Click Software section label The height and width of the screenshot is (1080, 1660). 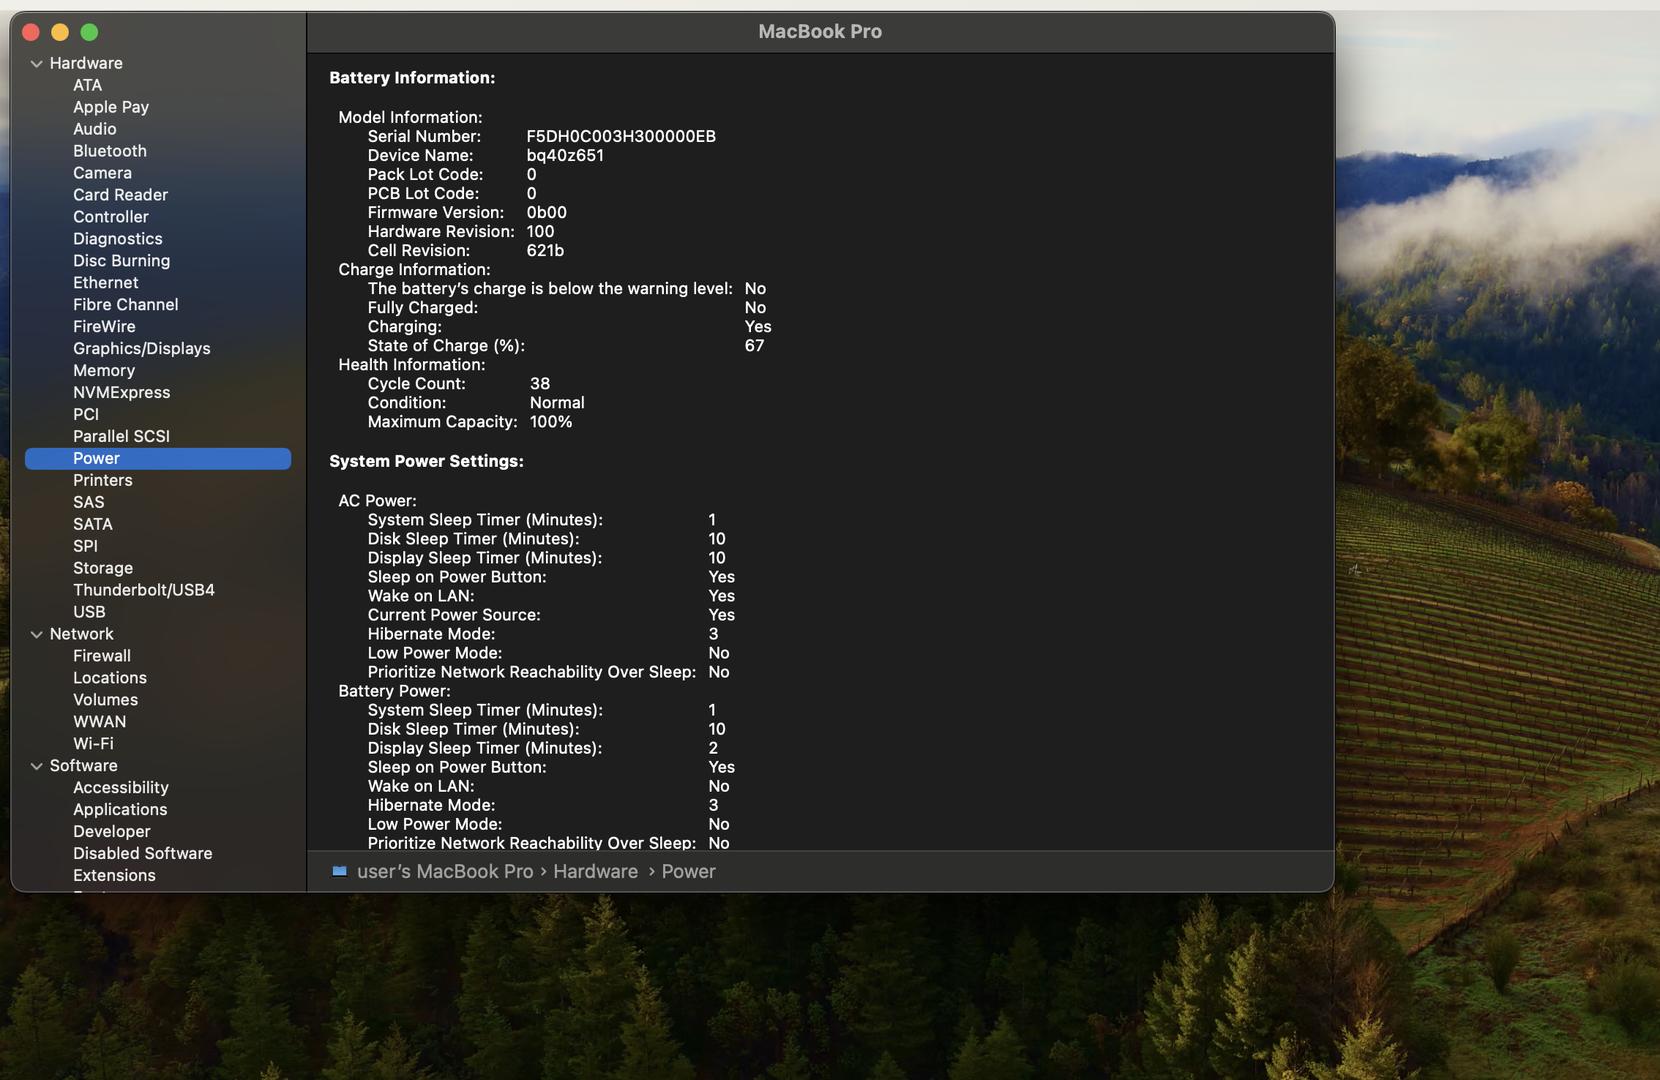click(x=84, y=767)
